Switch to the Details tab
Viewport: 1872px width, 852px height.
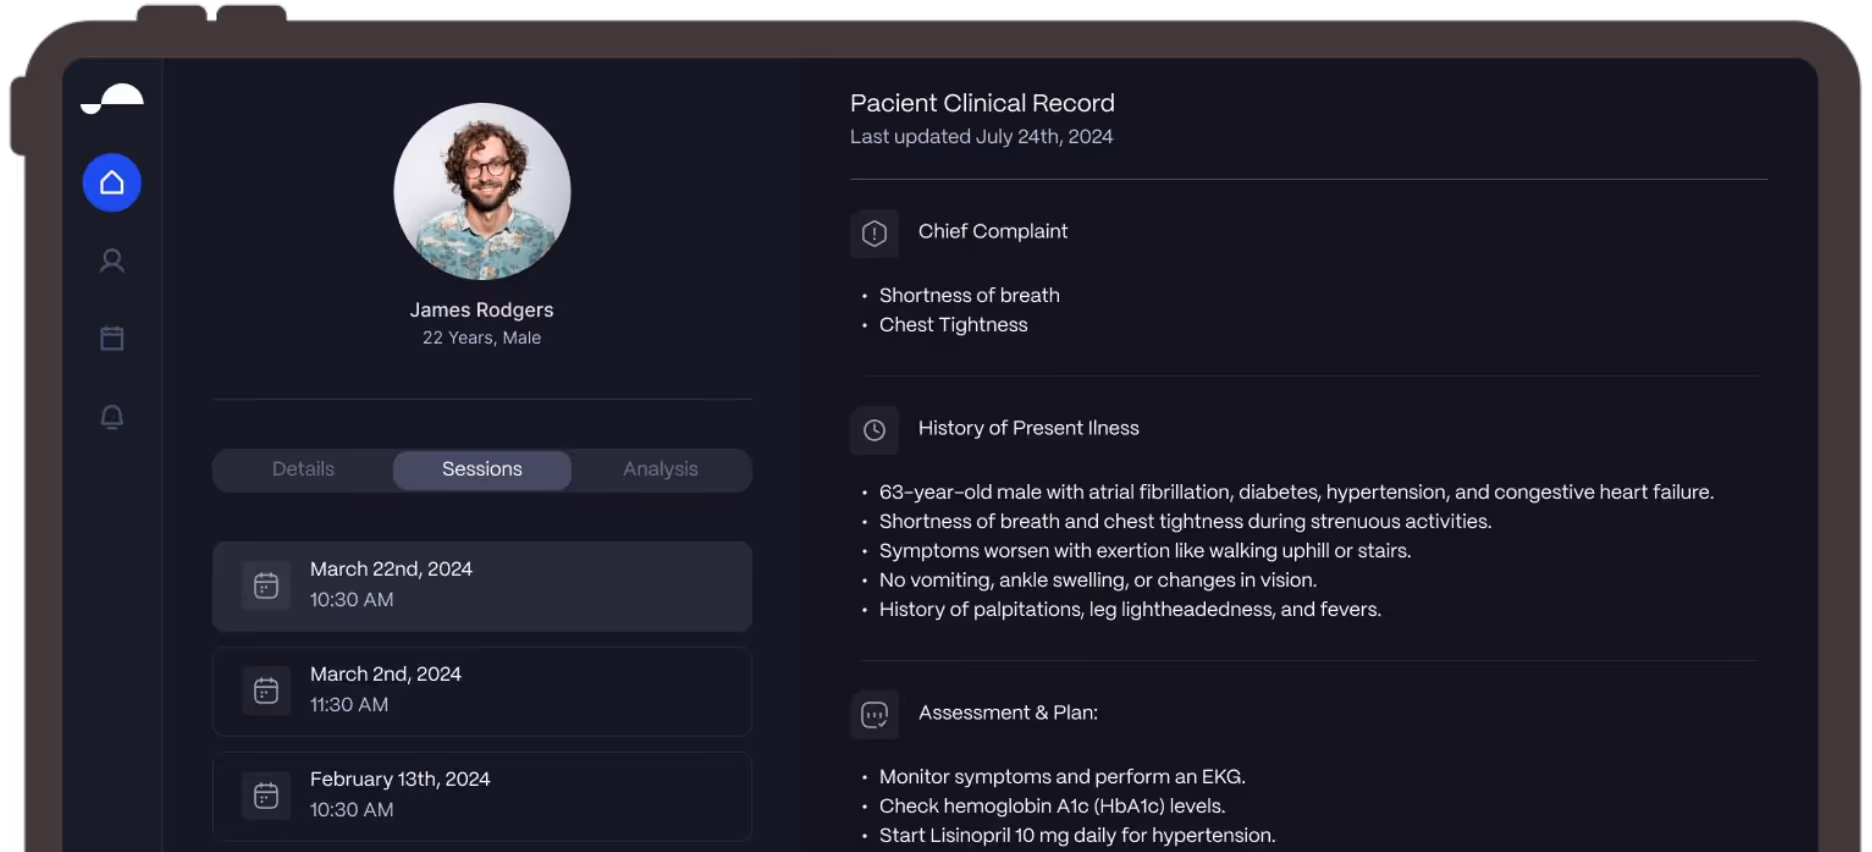point(302,469)
